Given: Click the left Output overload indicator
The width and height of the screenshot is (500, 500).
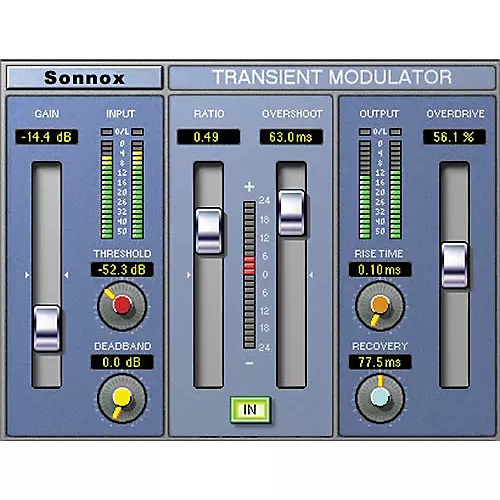Looking at the screenshot, I should (365, 132).
